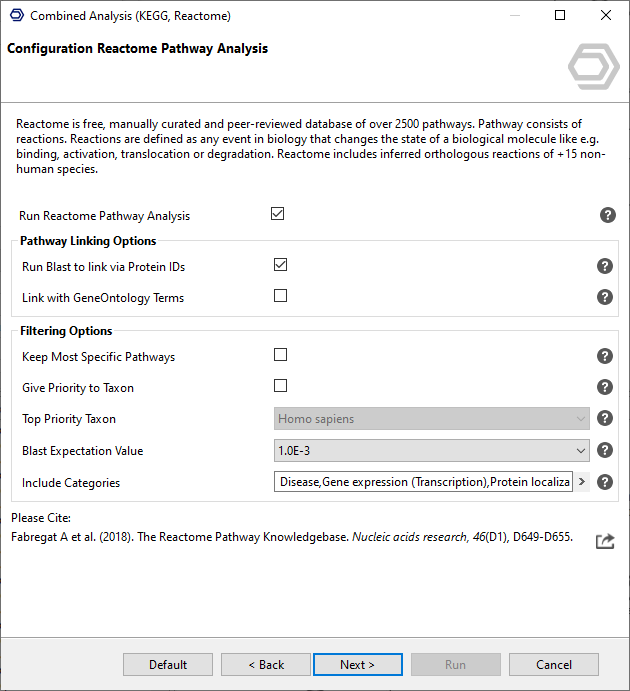Check Keep Most Specific Pathways
Viewport: 630px width, 691px height.
(280, 355)
